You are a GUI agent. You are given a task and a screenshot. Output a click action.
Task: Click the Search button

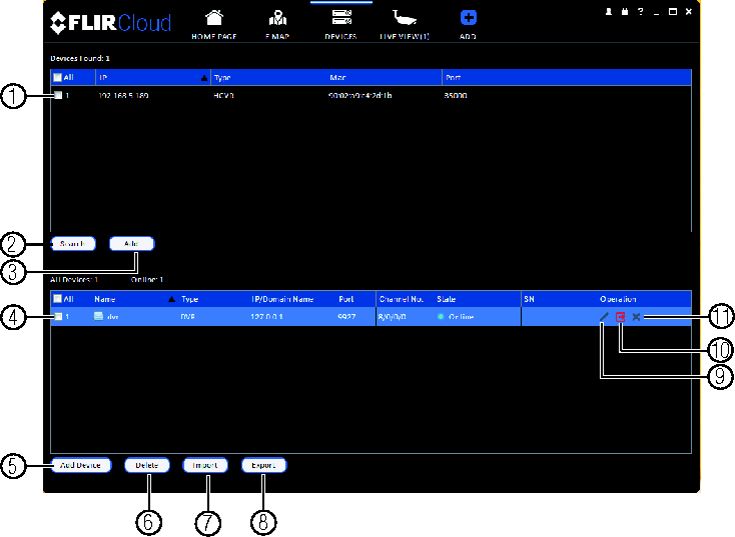[x=73, y=244]
